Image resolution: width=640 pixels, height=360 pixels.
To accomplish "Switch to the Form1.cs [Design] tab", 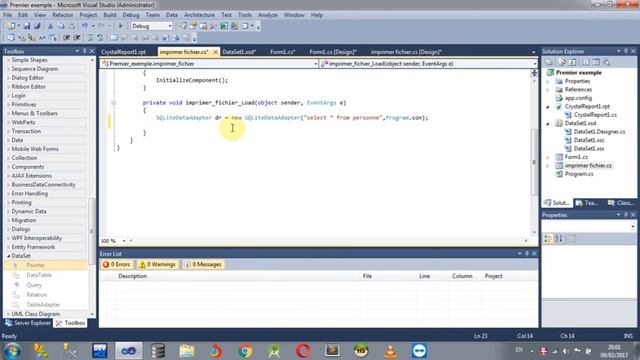I will tap(333, 52).
